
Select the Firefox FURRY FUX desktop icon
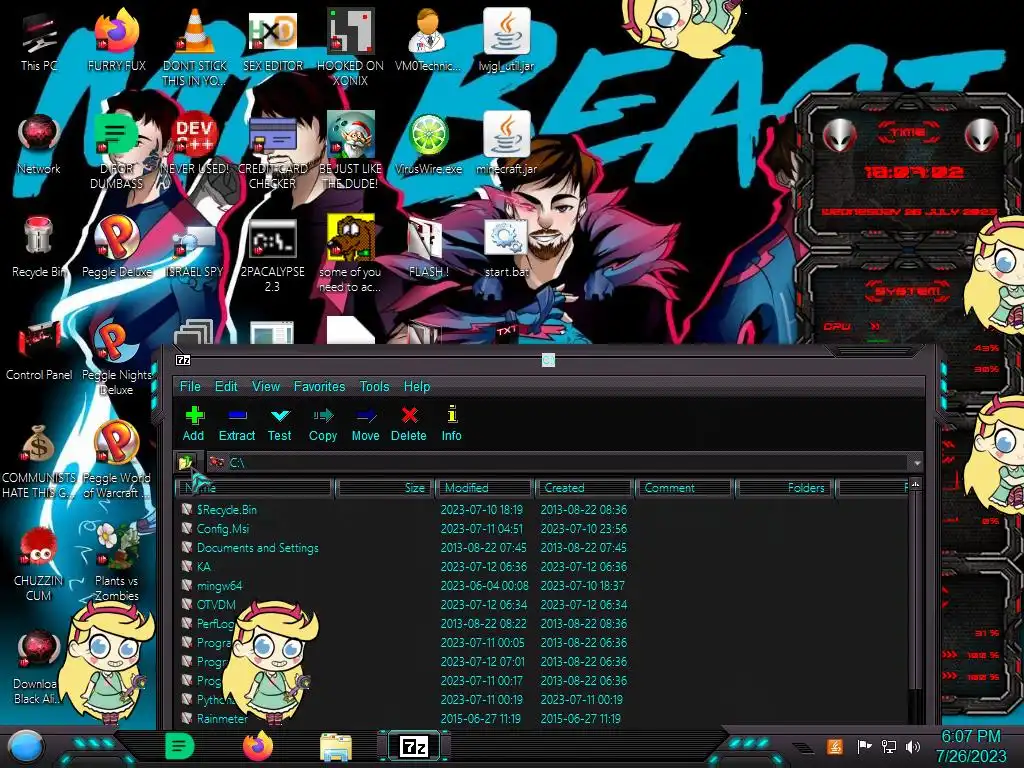point(116,40)
